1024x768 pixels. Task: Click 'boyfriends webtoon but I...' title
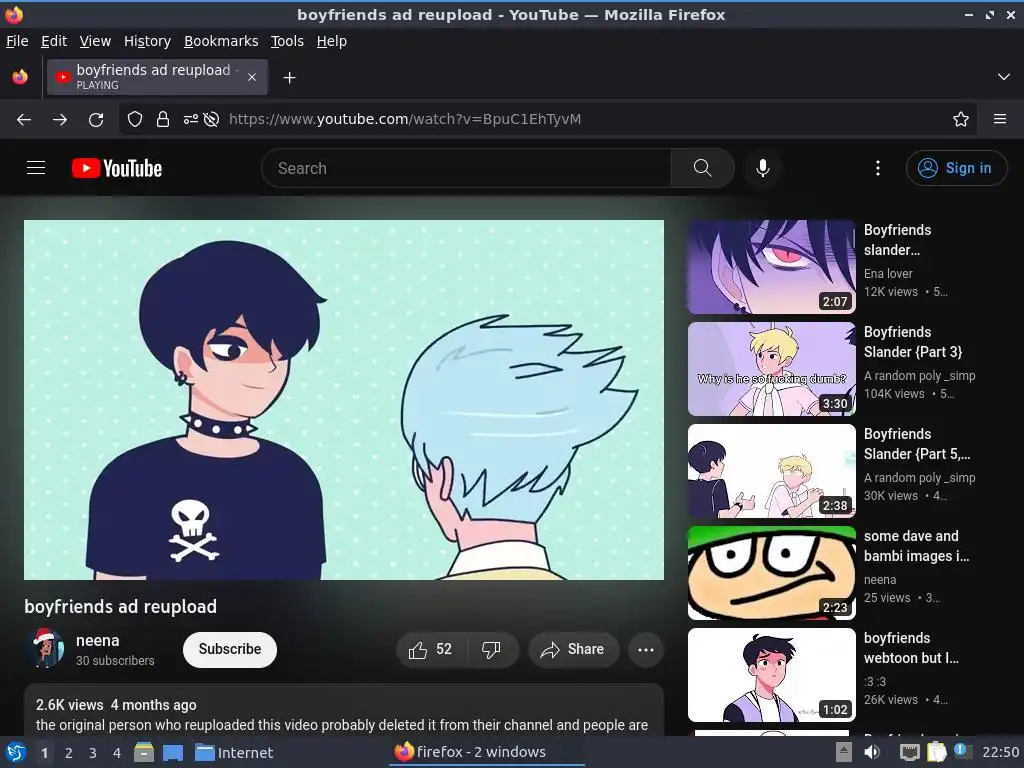[911, 648]
